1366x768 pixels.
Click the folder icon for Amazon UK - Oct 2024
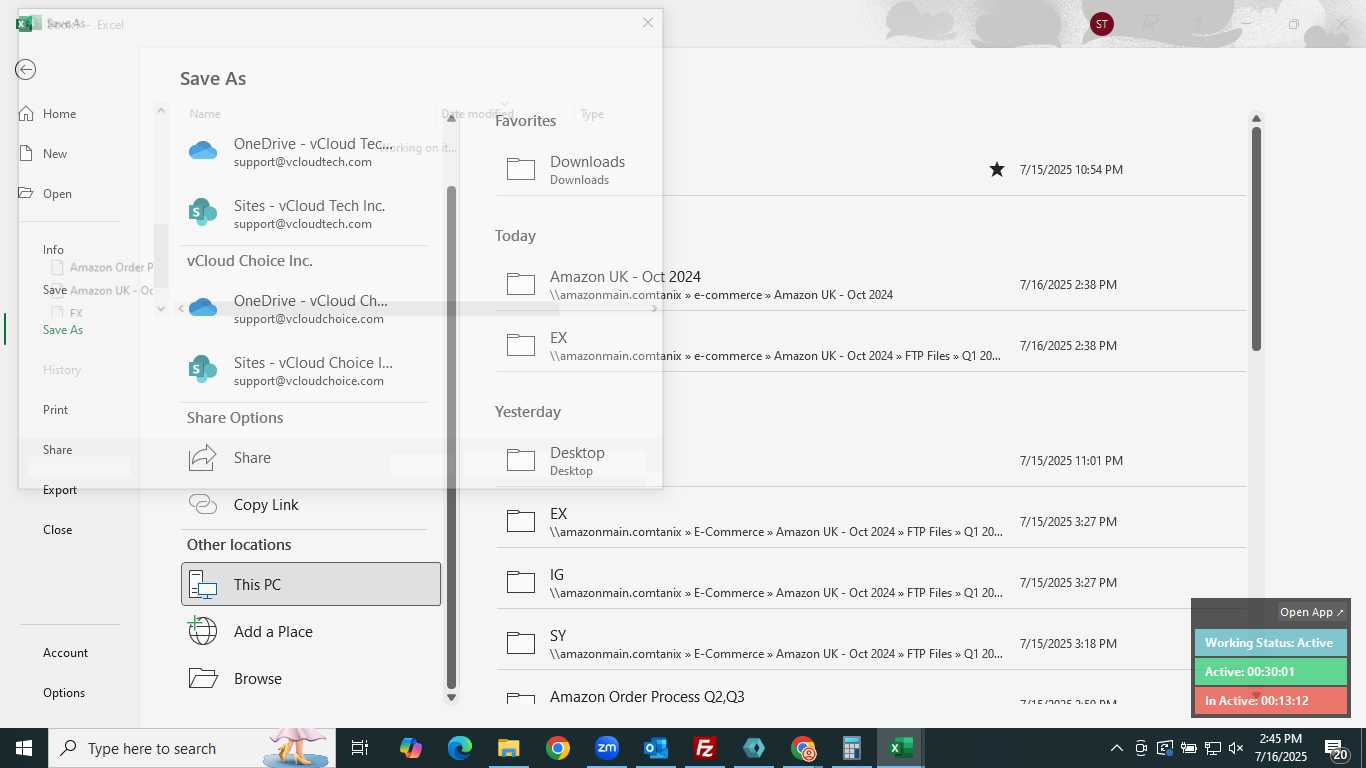[x=521, y=284]
